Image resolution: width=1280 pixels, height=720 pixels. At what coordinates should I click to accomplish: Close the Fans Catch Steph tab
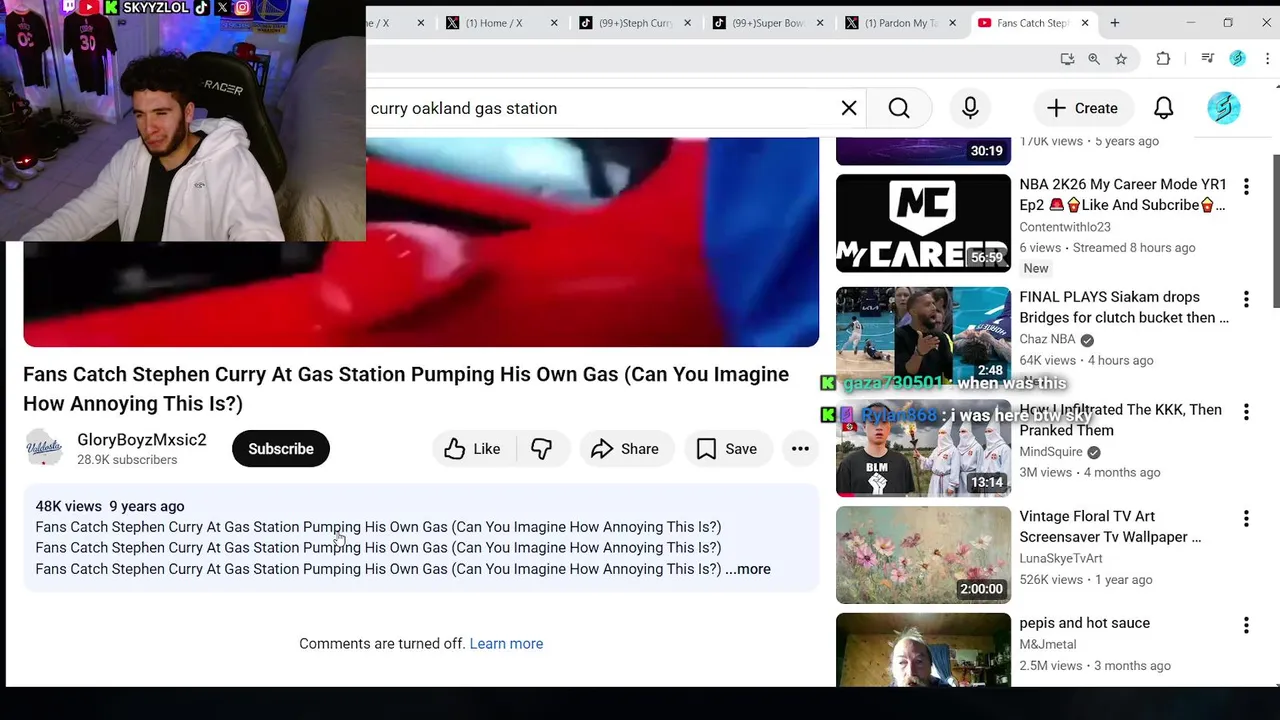pyautogui.click(x=1085, y=23)
